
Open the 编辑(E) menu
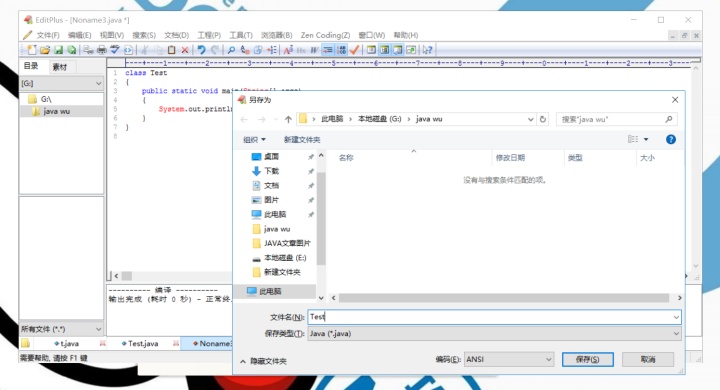pyautogui.click(x=79, y=35)
